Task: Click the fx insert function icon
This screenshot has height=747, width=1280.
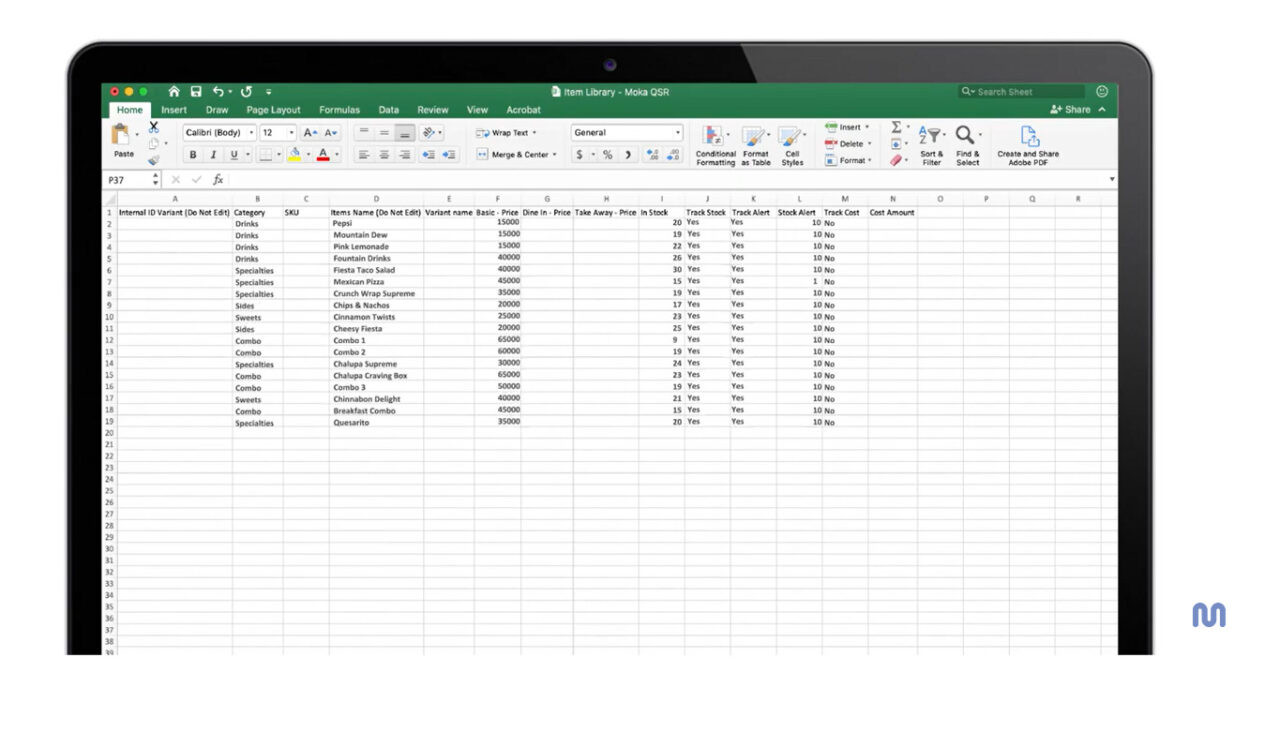Action: pyautogui.click(x=218, y=180)
